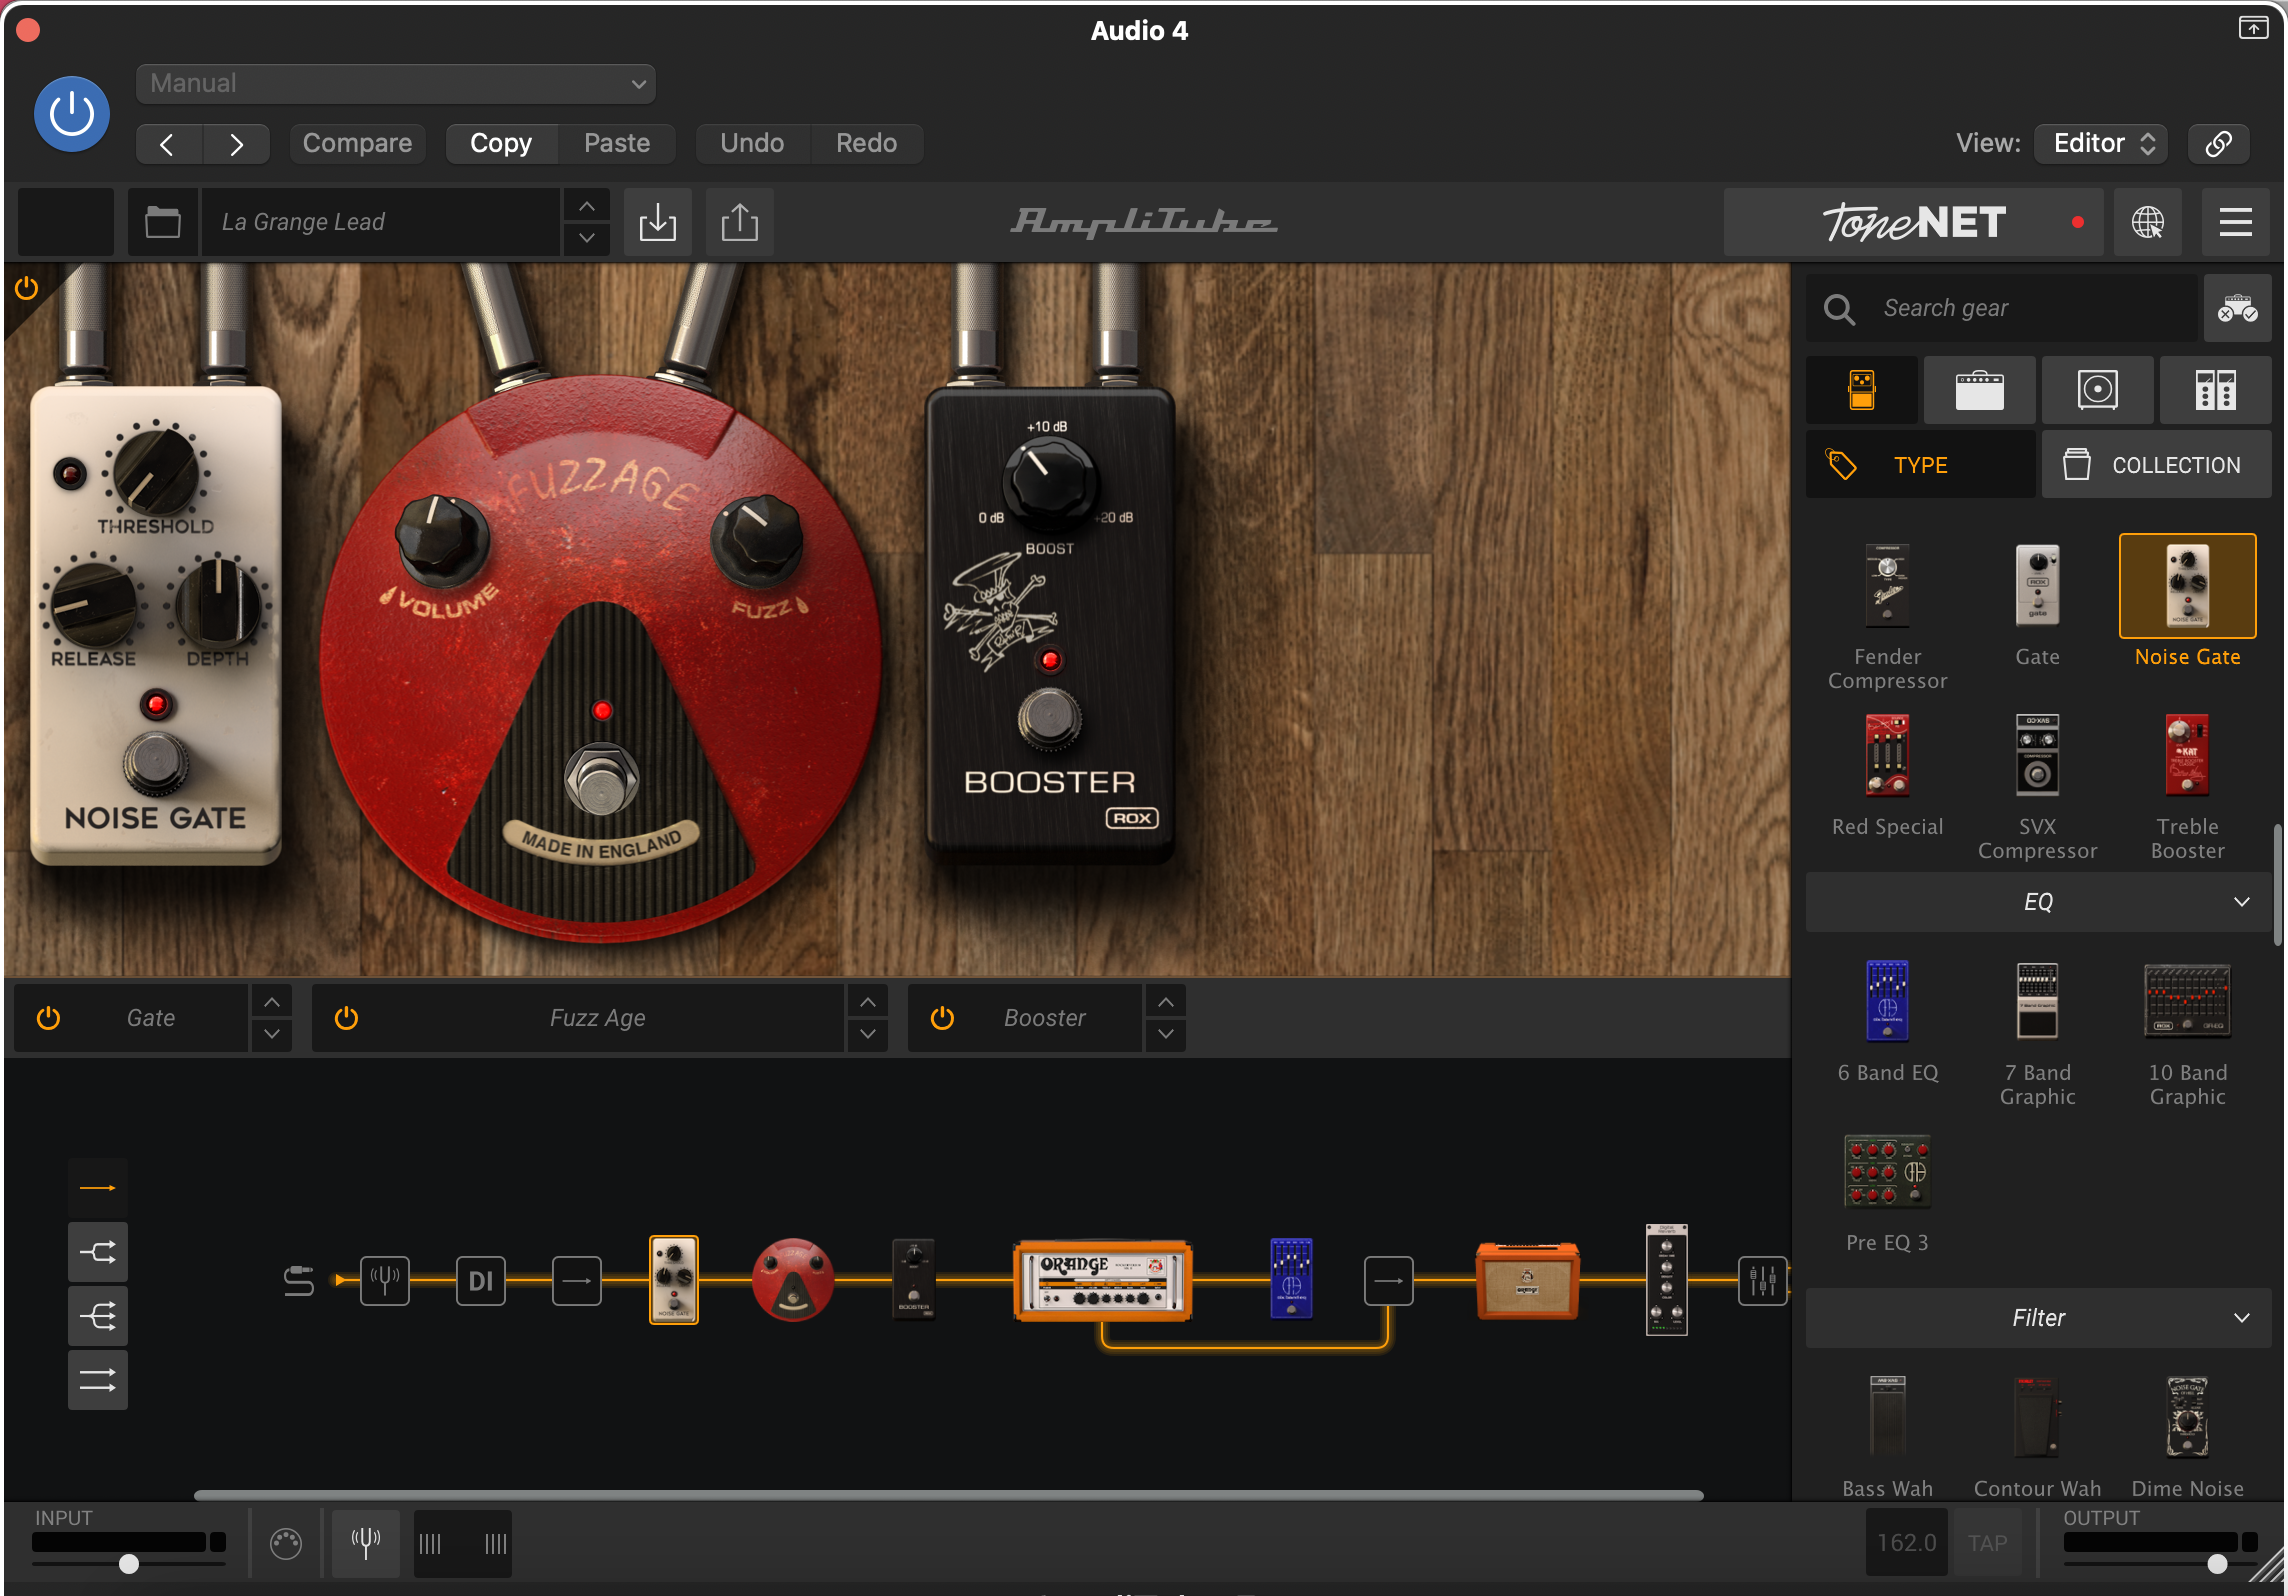2288x1596 pixels.
Task: Click the Compare button
Action: coord(357,143)
